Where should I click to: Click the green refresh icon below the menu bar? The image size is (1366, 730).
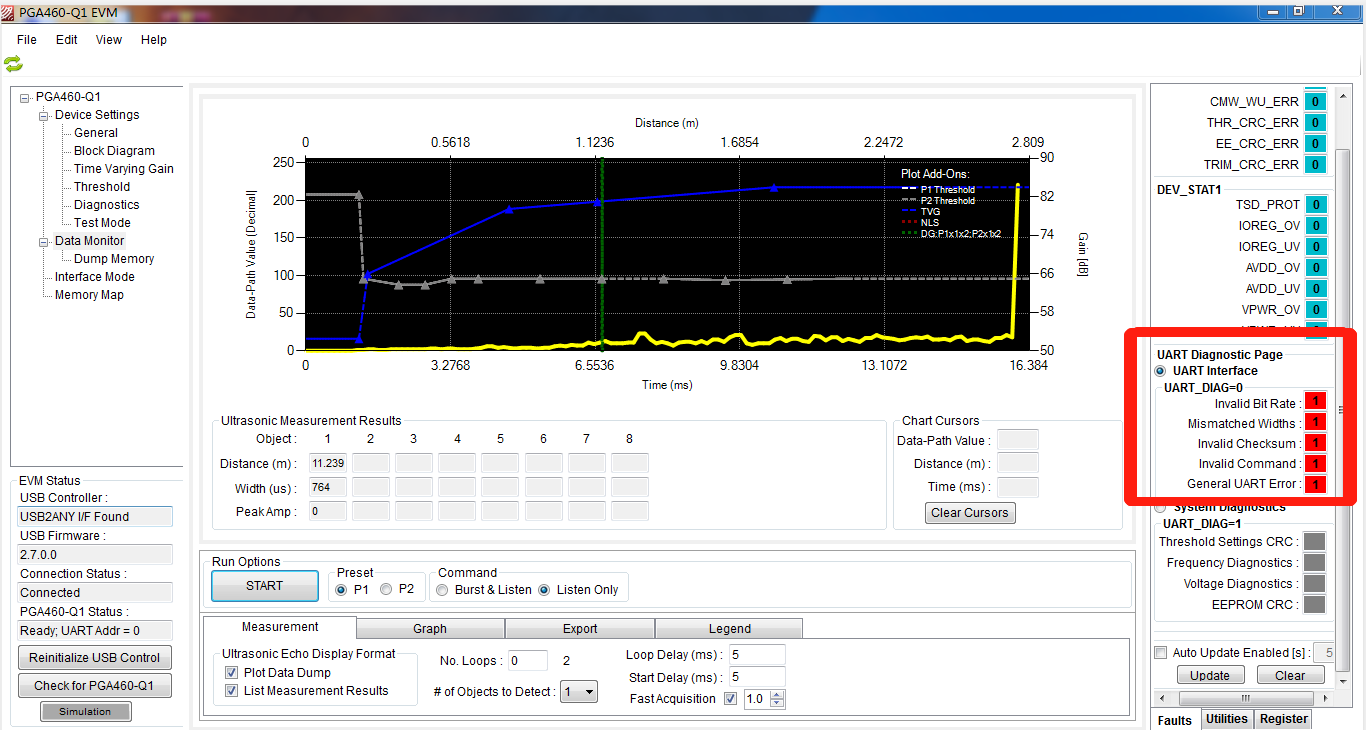point(14,63)
